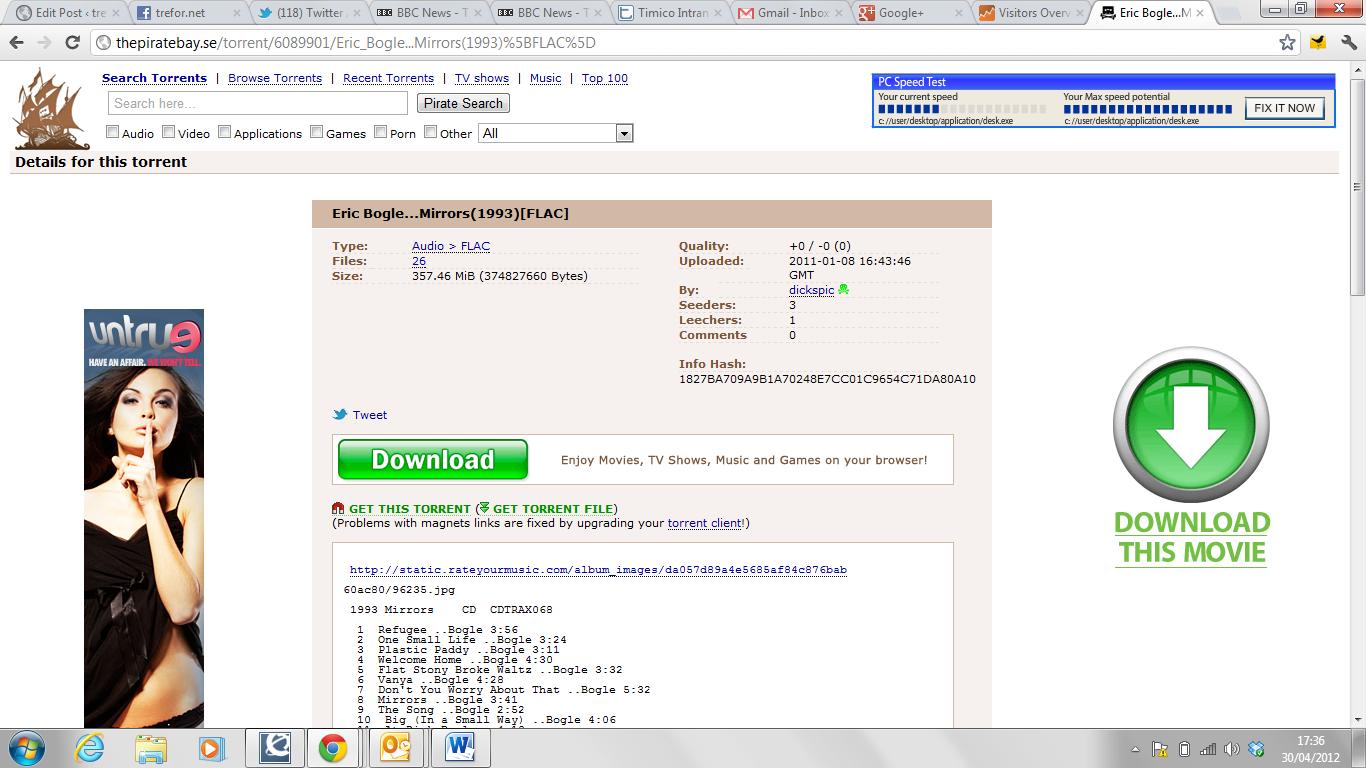
Task: Tick the Video checkbox
Action: pos(169,132)
